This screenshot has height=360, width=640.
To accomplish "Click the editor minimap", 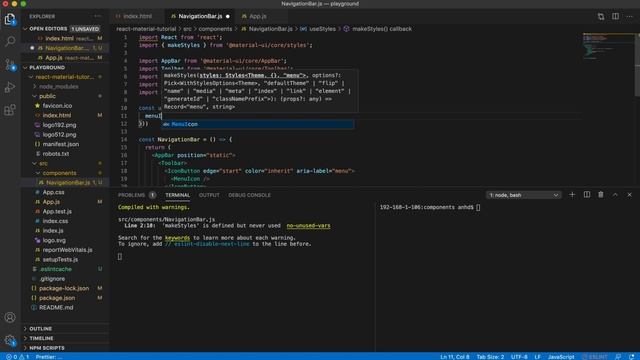I will pyautogui.click(x=608, y=47).
